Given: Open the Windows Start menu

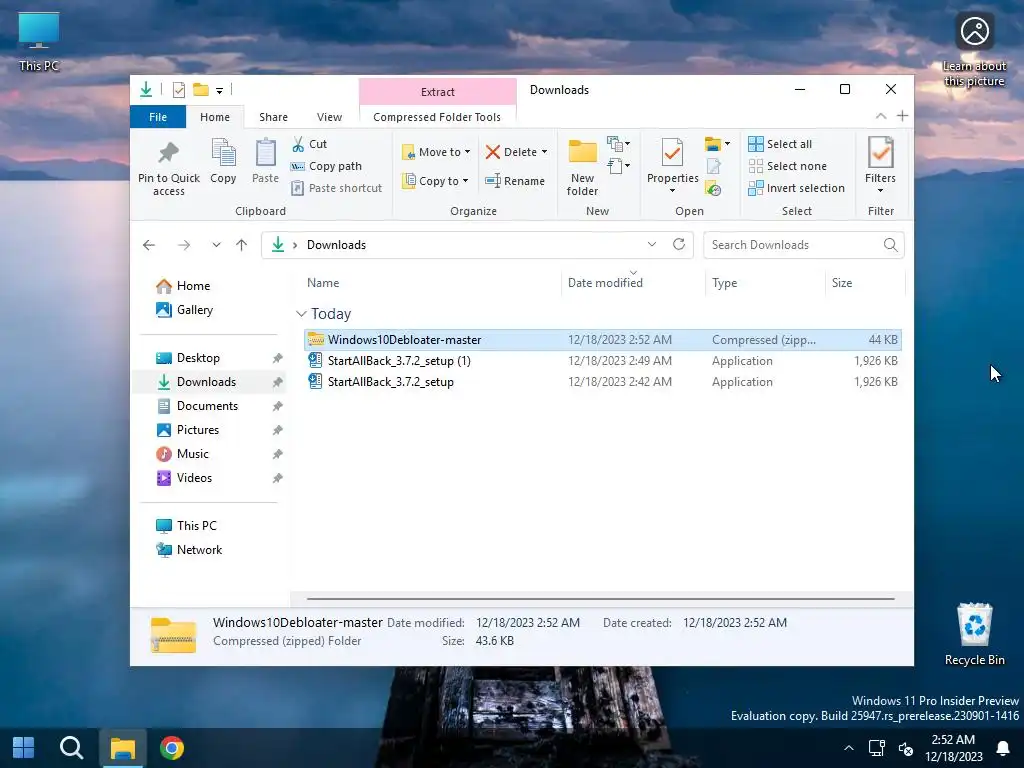Looking at the screenshot, I should [24, 748].
